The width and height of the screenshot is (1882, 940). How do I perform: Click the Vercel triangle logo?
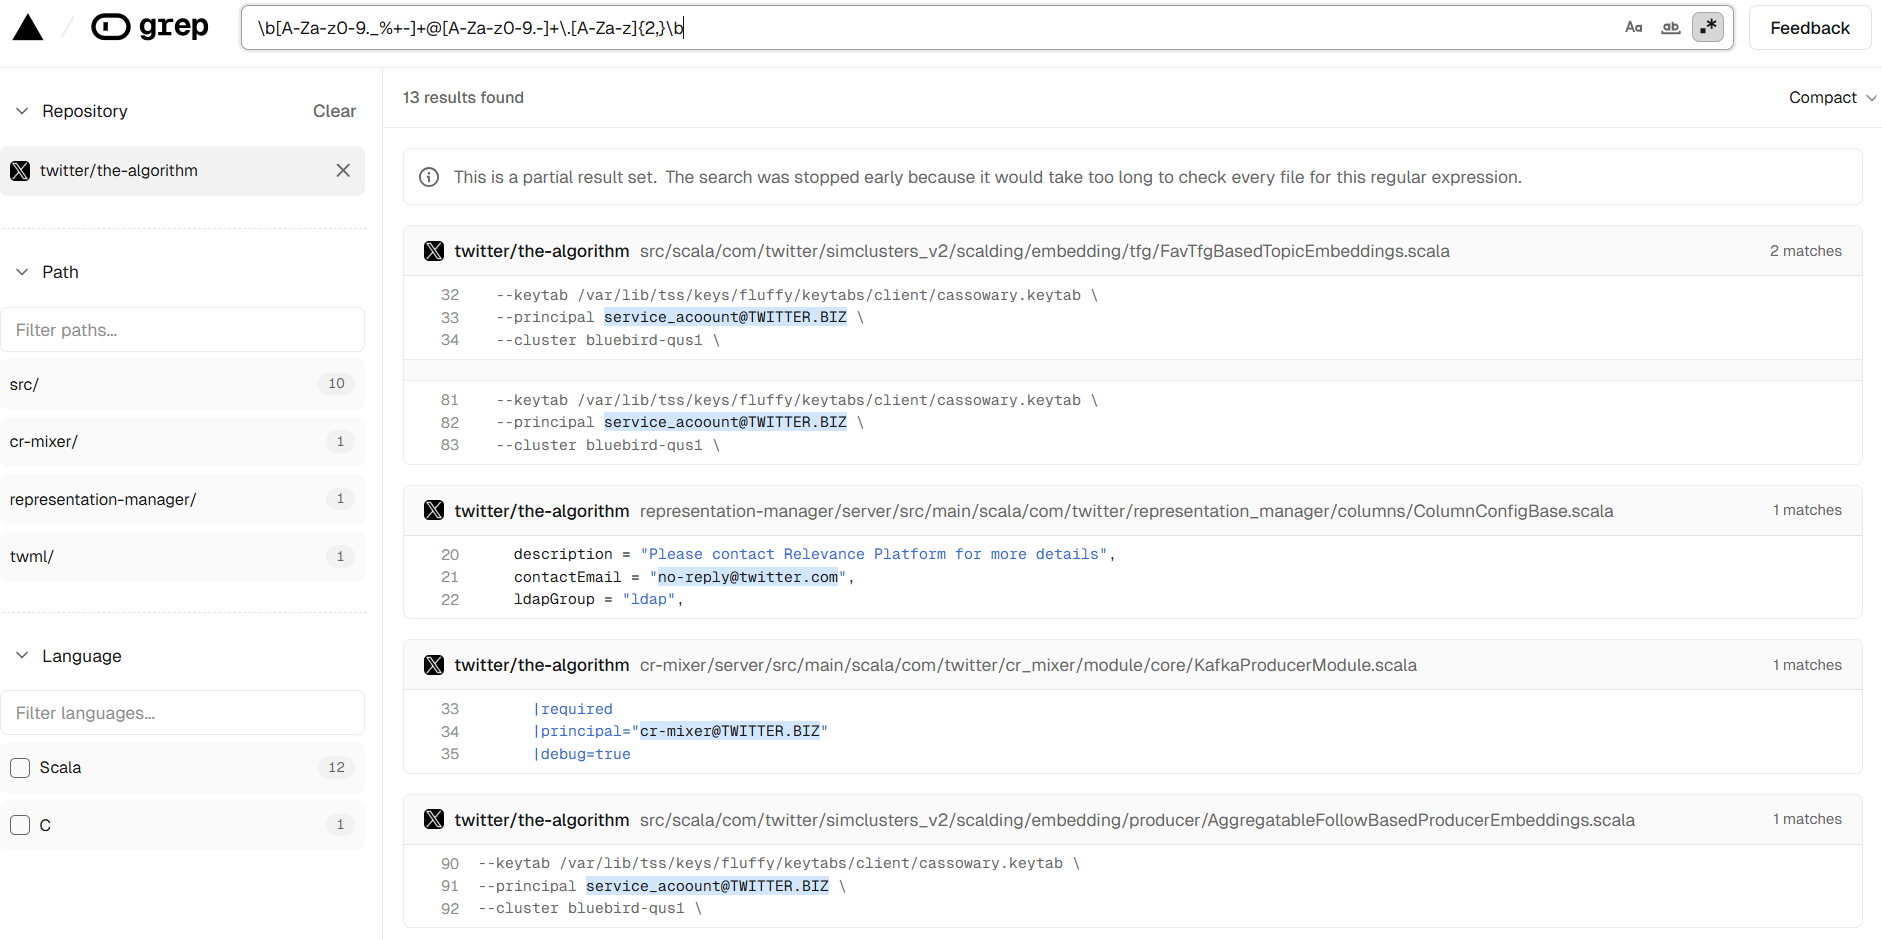[x=28, y=28]
